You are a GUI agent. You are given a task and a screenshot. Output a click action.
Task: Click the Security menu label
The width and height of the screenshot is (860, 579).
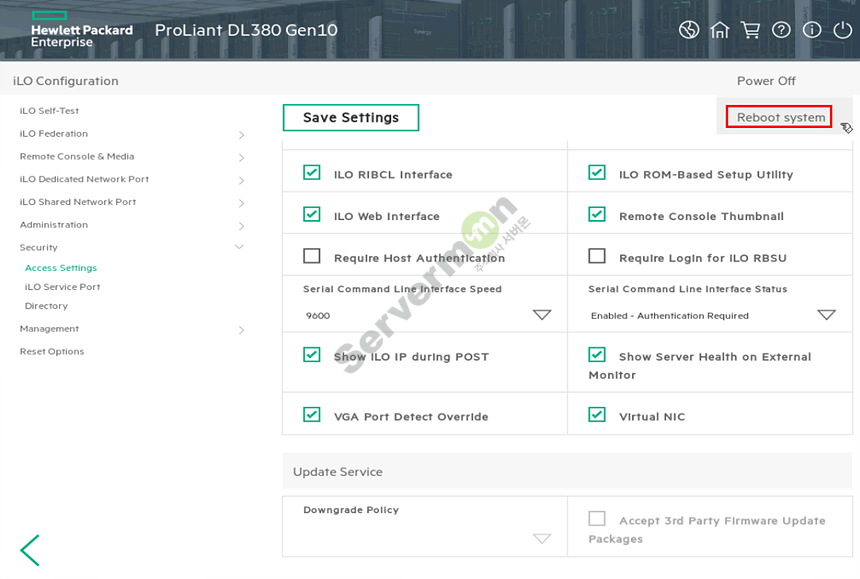click(x=38, y=247)
